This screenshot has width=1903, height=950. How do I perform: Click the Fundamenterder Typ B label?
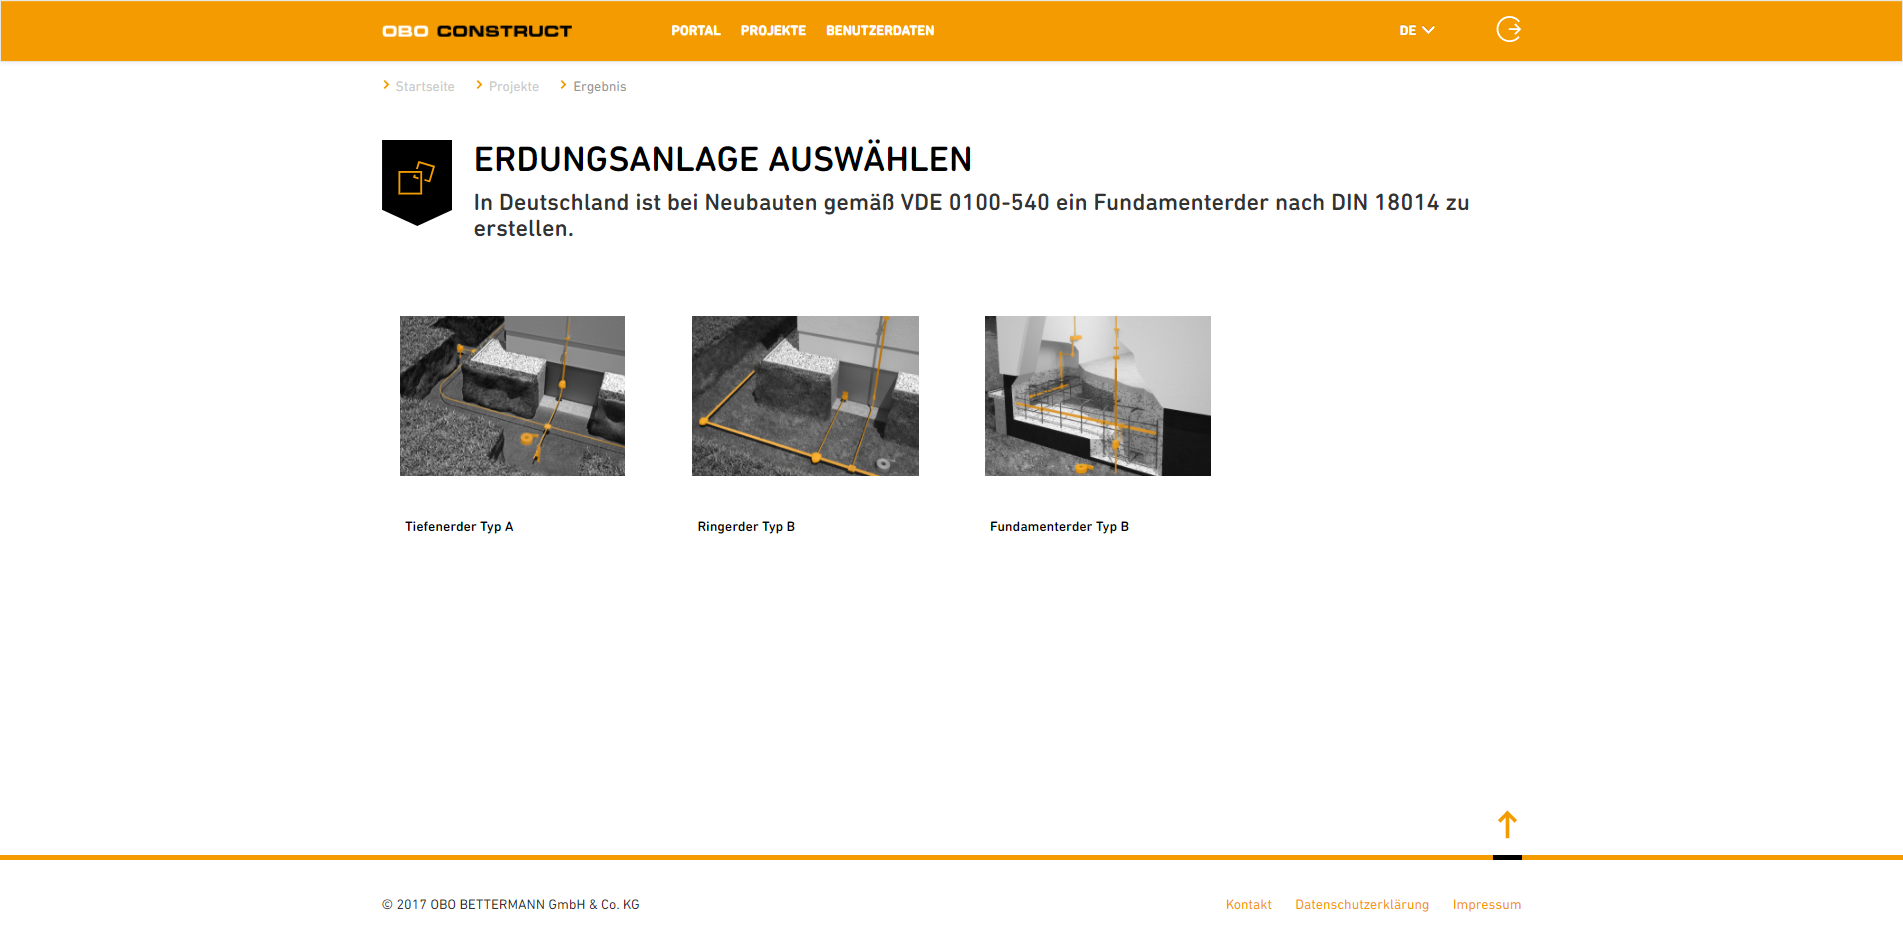[x=1059, y=527]
